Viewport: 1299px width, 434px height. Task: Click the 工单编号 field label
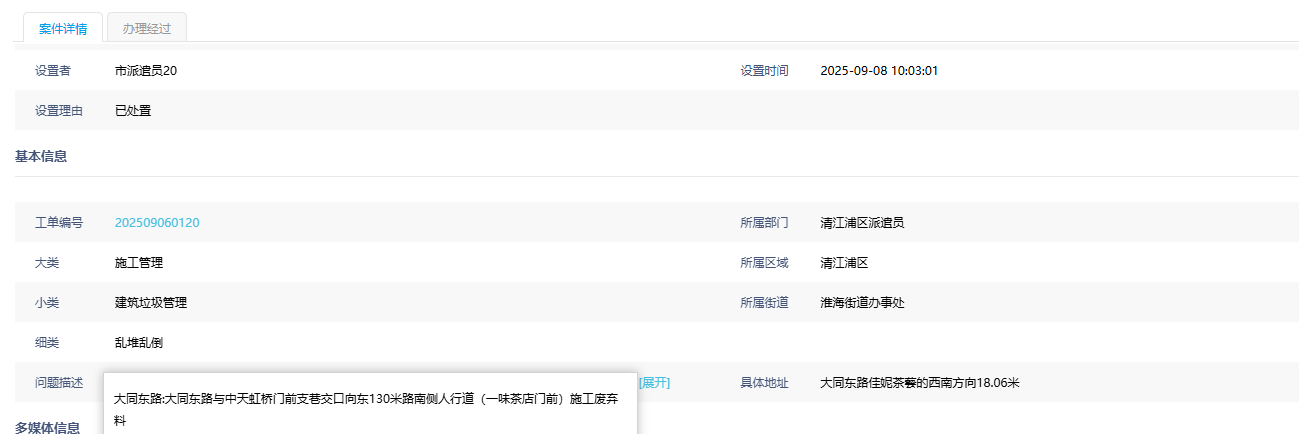coord(59,223)
